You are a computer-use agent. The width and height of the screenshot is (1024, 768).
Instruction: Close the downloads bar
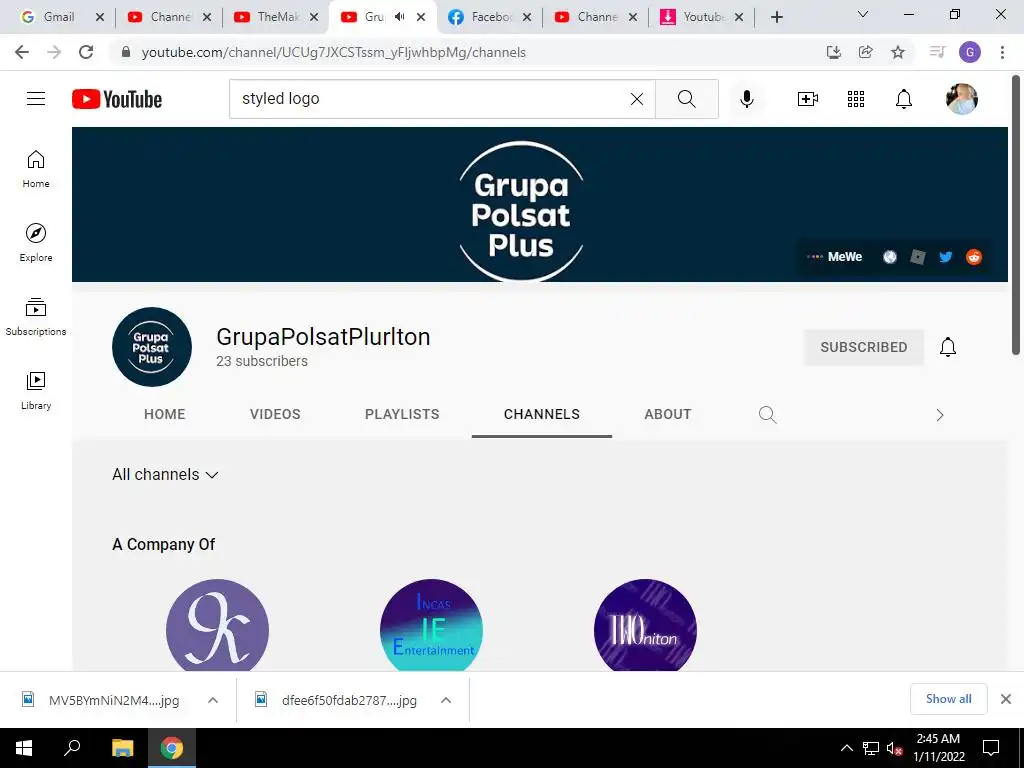point(1006,699)
